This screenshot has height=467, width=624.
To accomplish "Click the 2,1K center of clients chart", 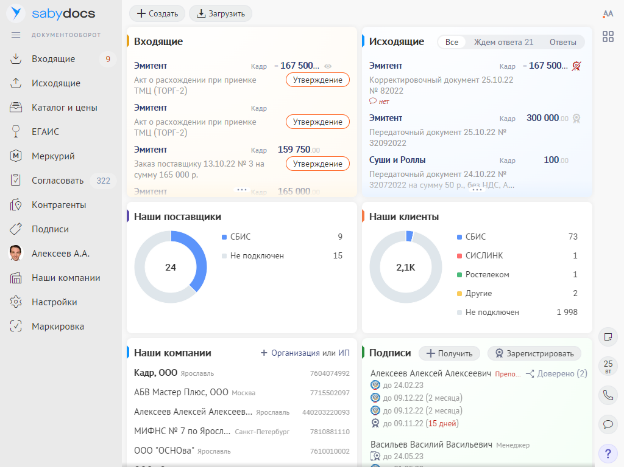I will point(406,268).
